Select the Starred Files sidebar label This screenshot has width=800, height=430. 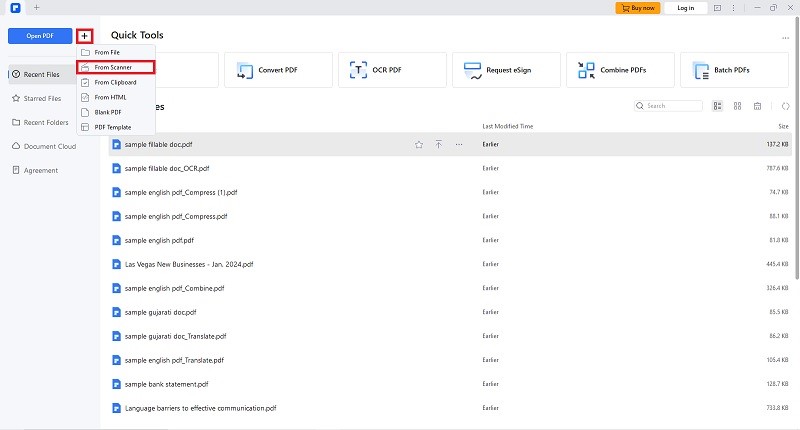pyautogui.click(x=42, y=98)
